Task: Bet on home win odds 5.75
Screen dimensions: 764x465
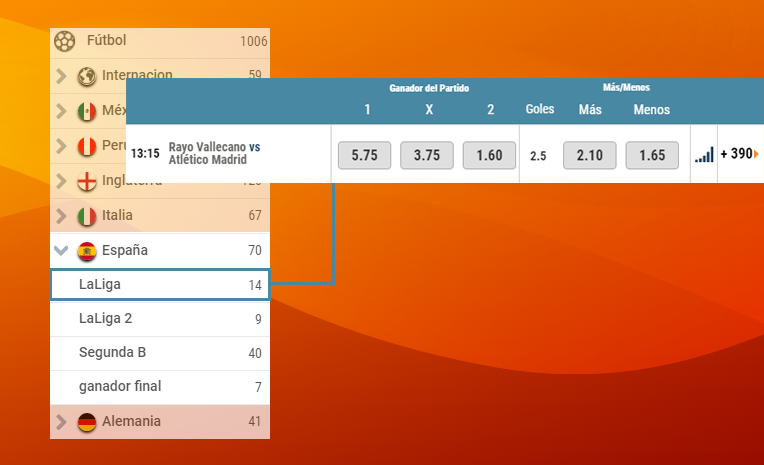Action: pyautogui.click(x=364, y=155)
